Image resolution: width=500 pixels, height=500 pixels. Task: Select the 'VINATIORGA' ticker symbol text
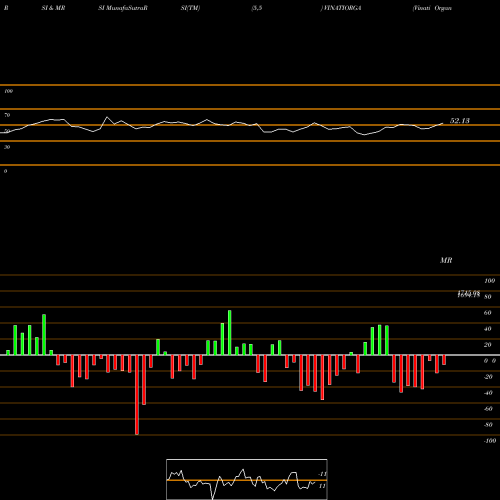[x=342, y=8]
